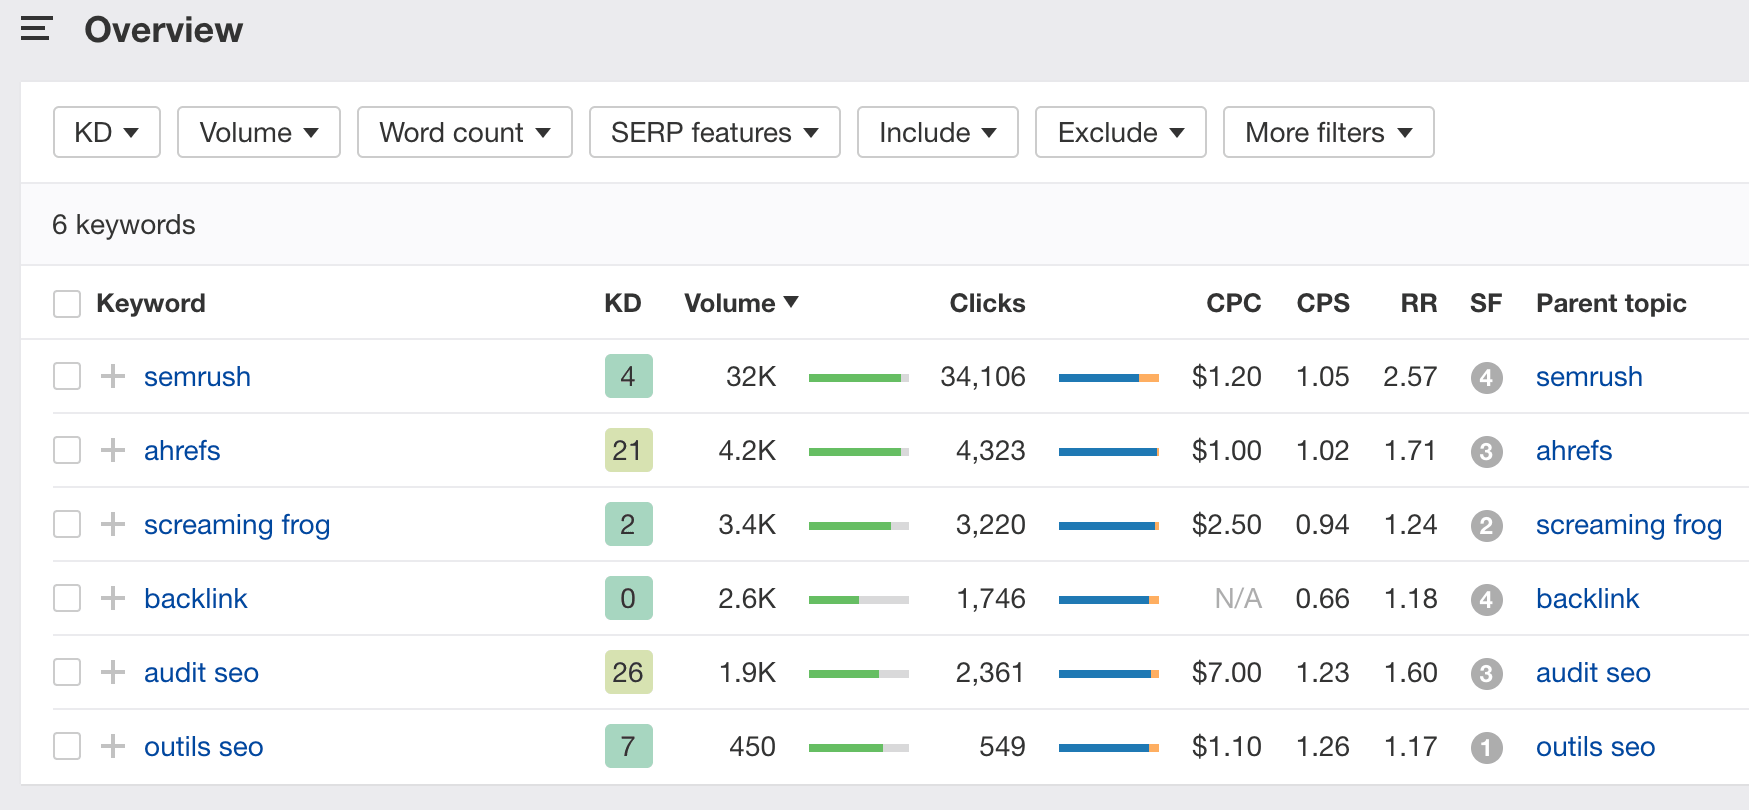This screenshot has height=810, width=1749.
Task: Check the box for the backlink row
Action: 67,598
